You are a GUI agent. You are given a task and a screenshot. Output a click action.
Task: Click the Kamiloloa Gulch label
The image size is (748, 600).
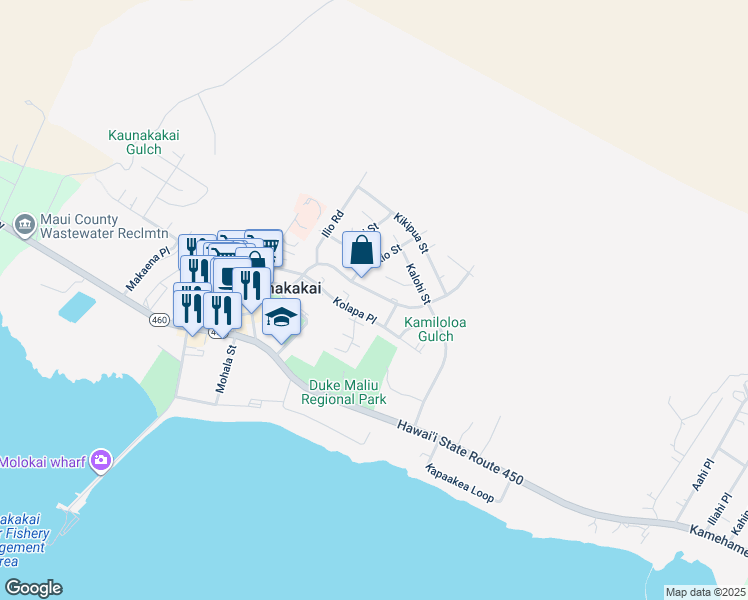click(x=435, y=329)
